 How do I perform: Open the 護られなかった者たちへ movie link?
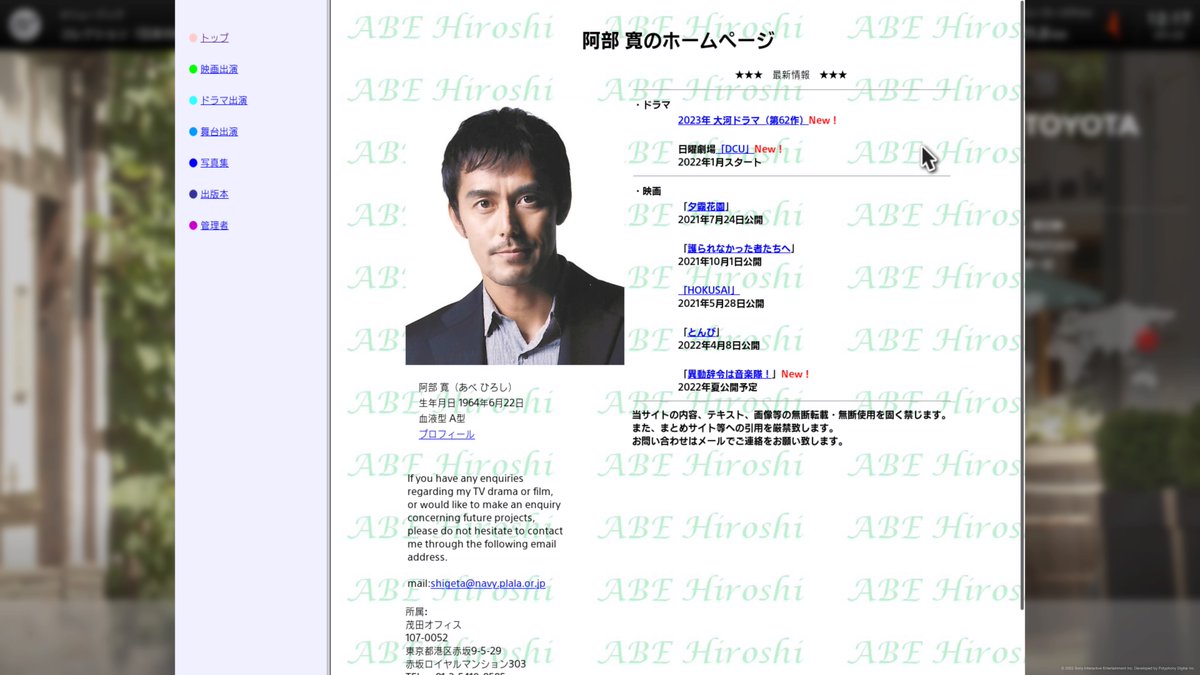click(739, 248)
